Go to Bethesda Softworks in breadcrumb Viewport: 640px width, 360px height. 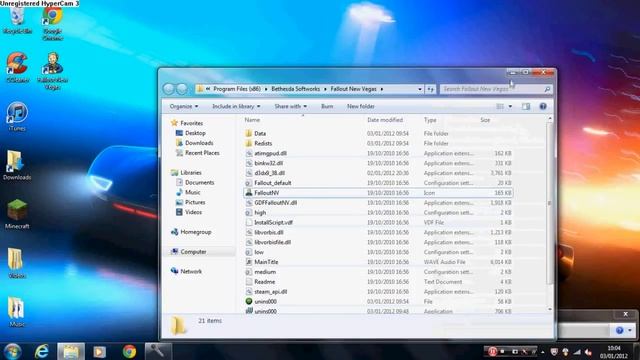[x=296, y=89]
